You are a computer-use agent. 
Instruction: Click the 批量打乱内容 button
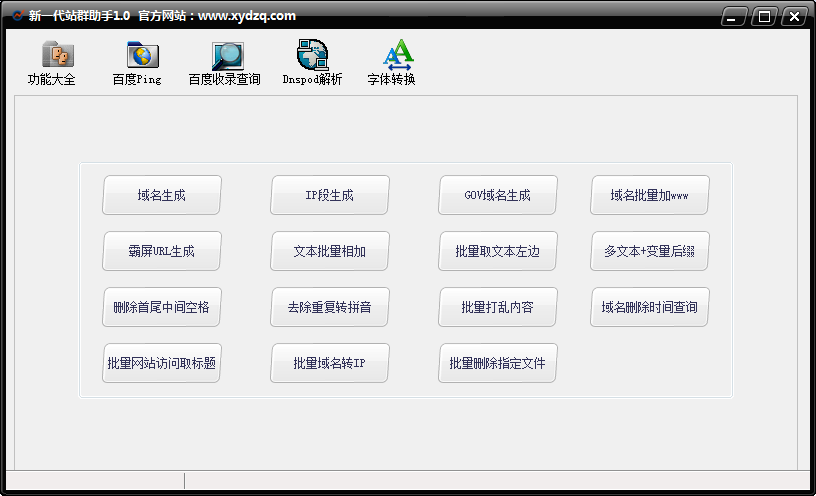[498, 307]
